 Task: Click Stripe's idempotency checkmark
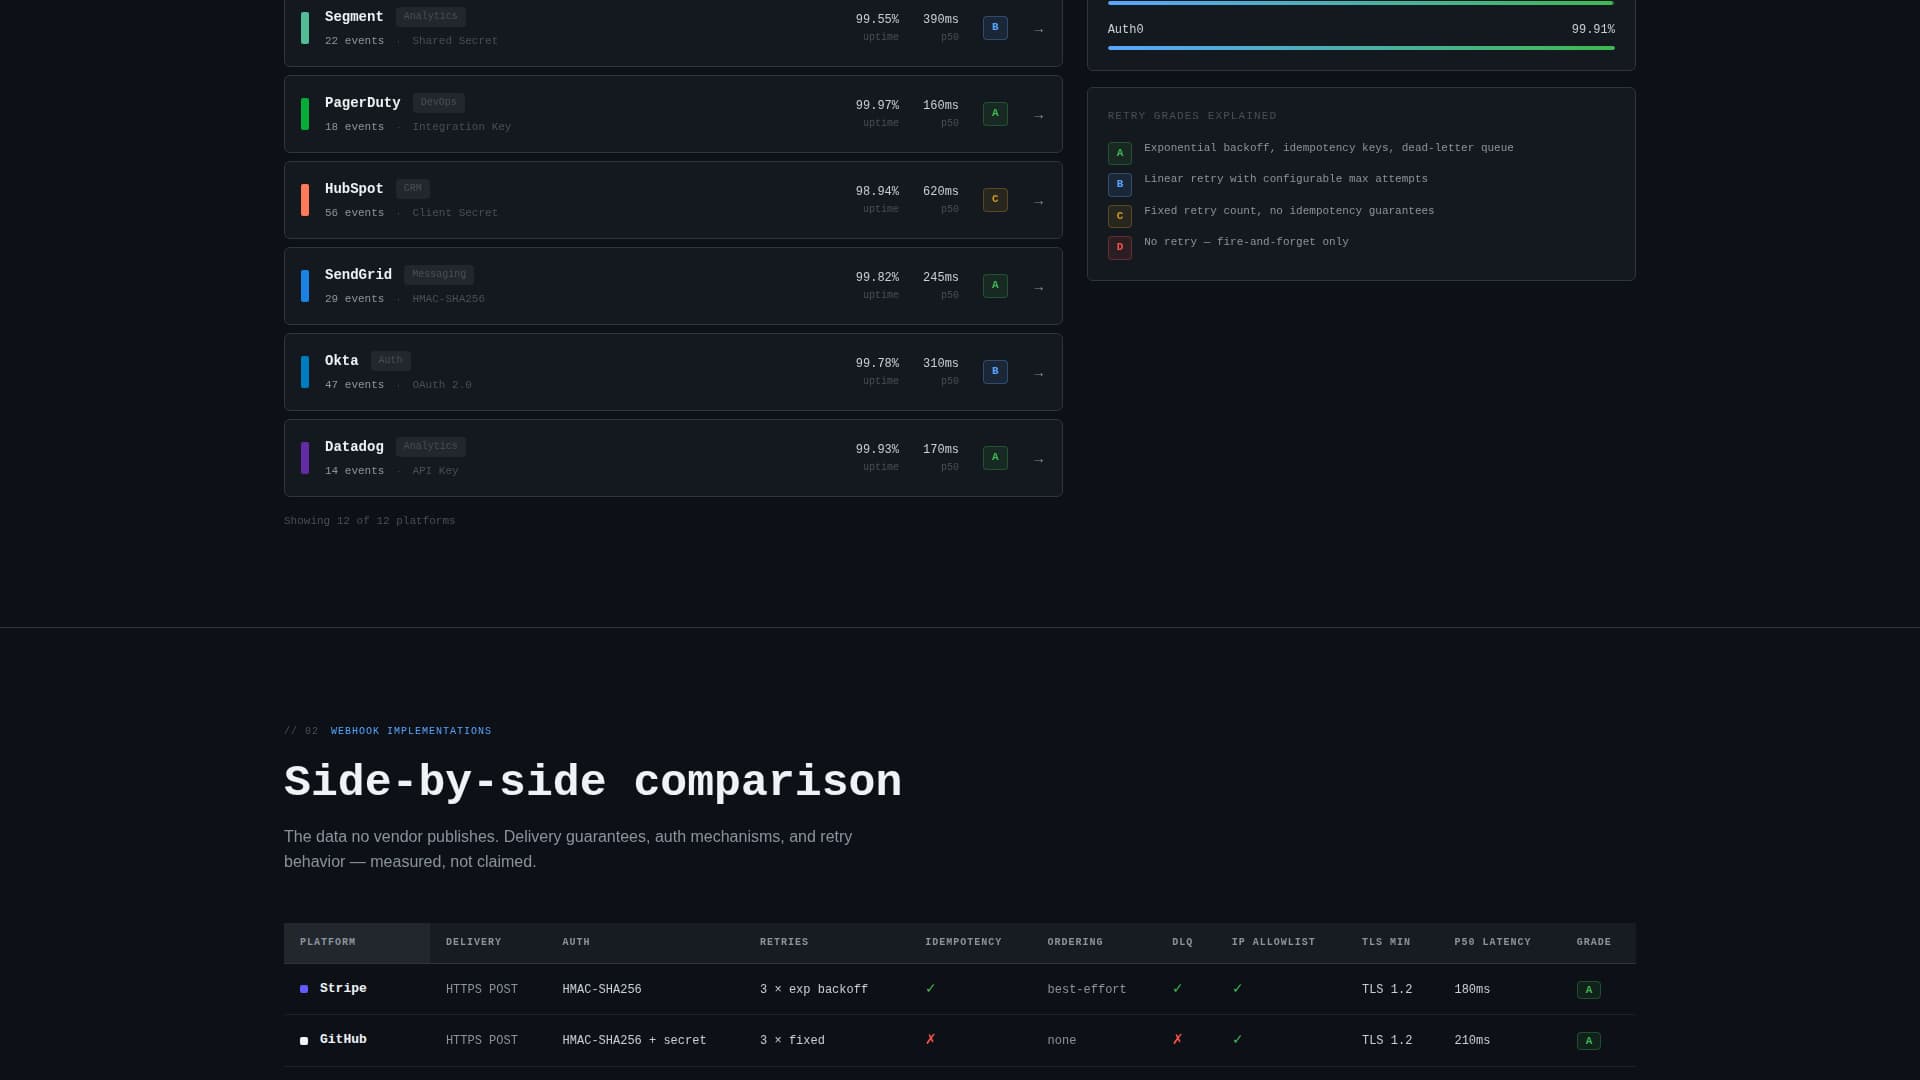pos(930,989)
